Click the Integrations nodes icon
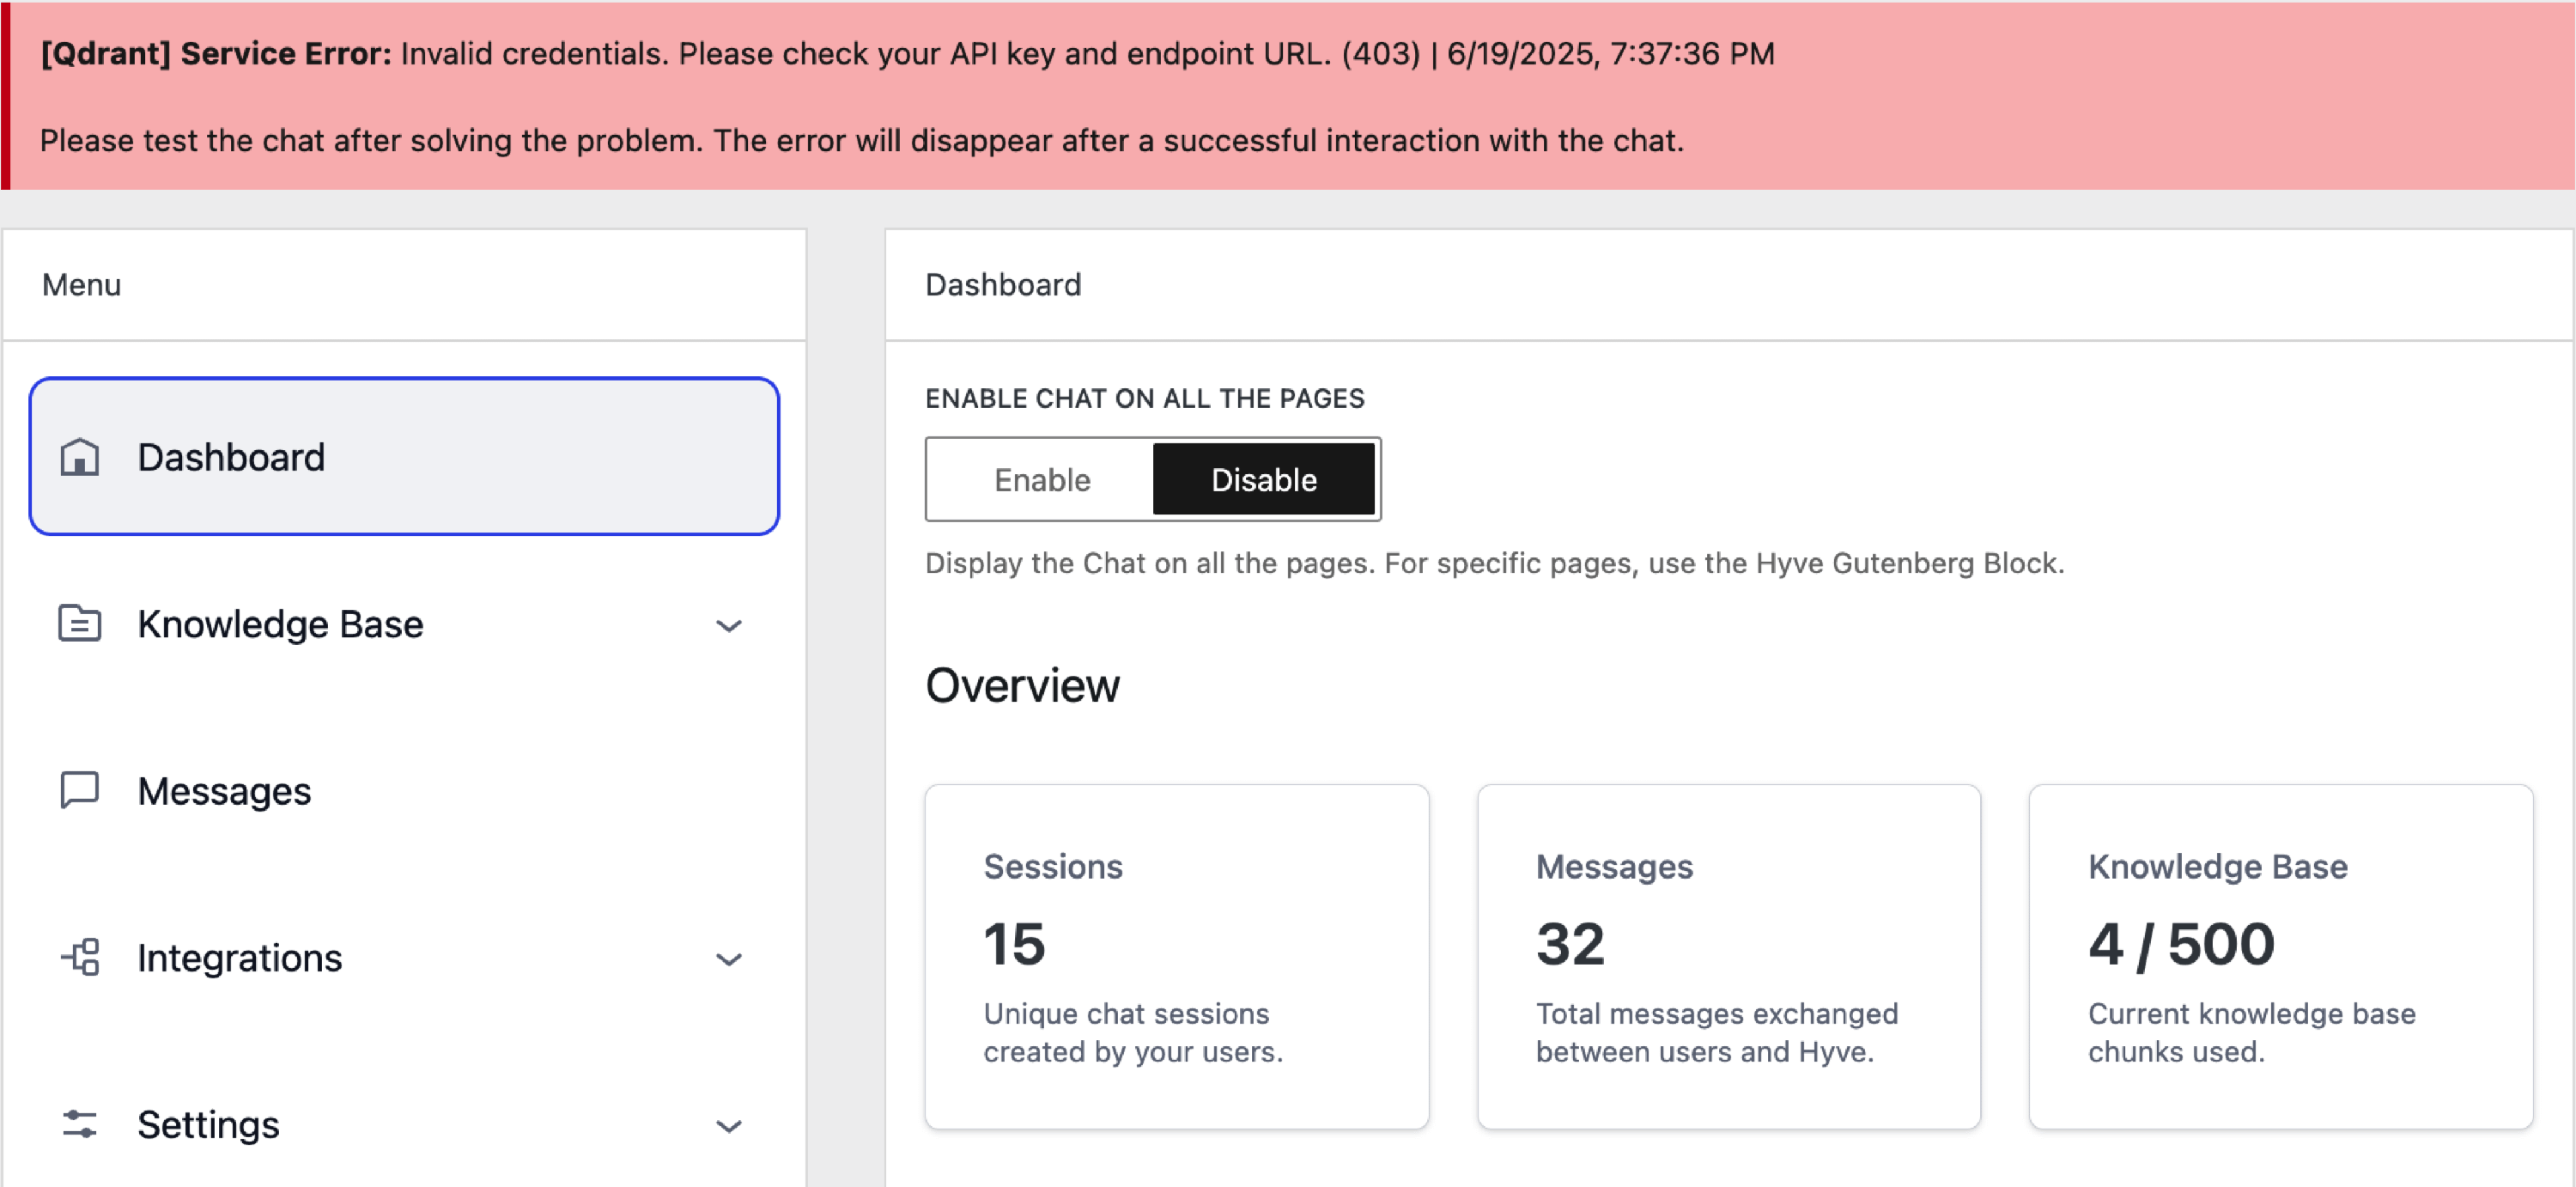This screenshot has height=1187, width=2576. pyautogui.click(x=80, y=957)
